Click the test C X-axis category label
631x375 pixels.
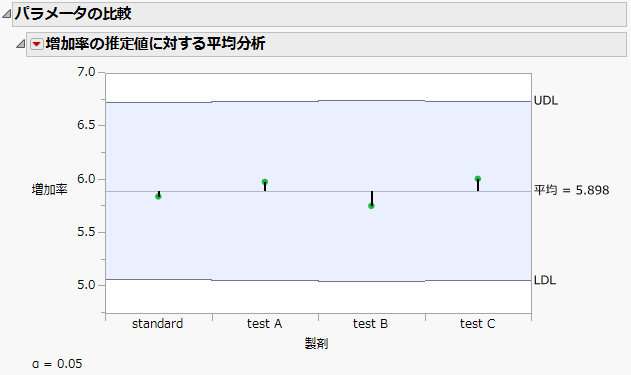[x=478, y=323]
